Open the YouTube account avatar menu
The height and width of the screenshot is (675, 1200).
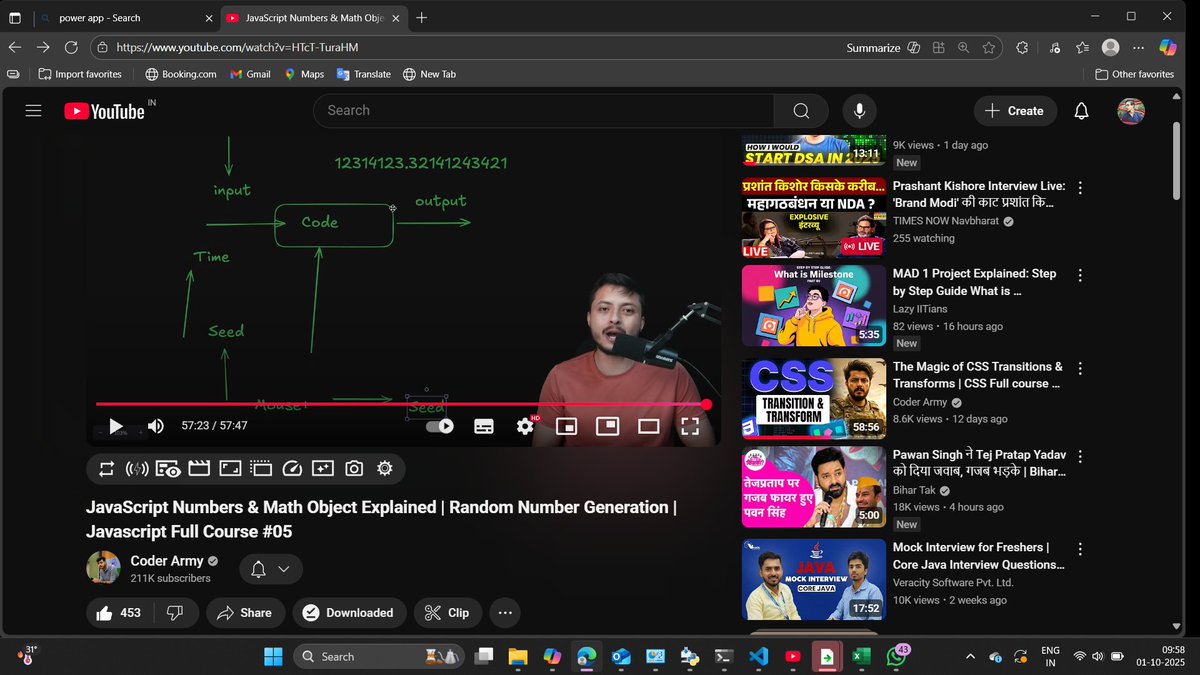(x=1131, y=111)
